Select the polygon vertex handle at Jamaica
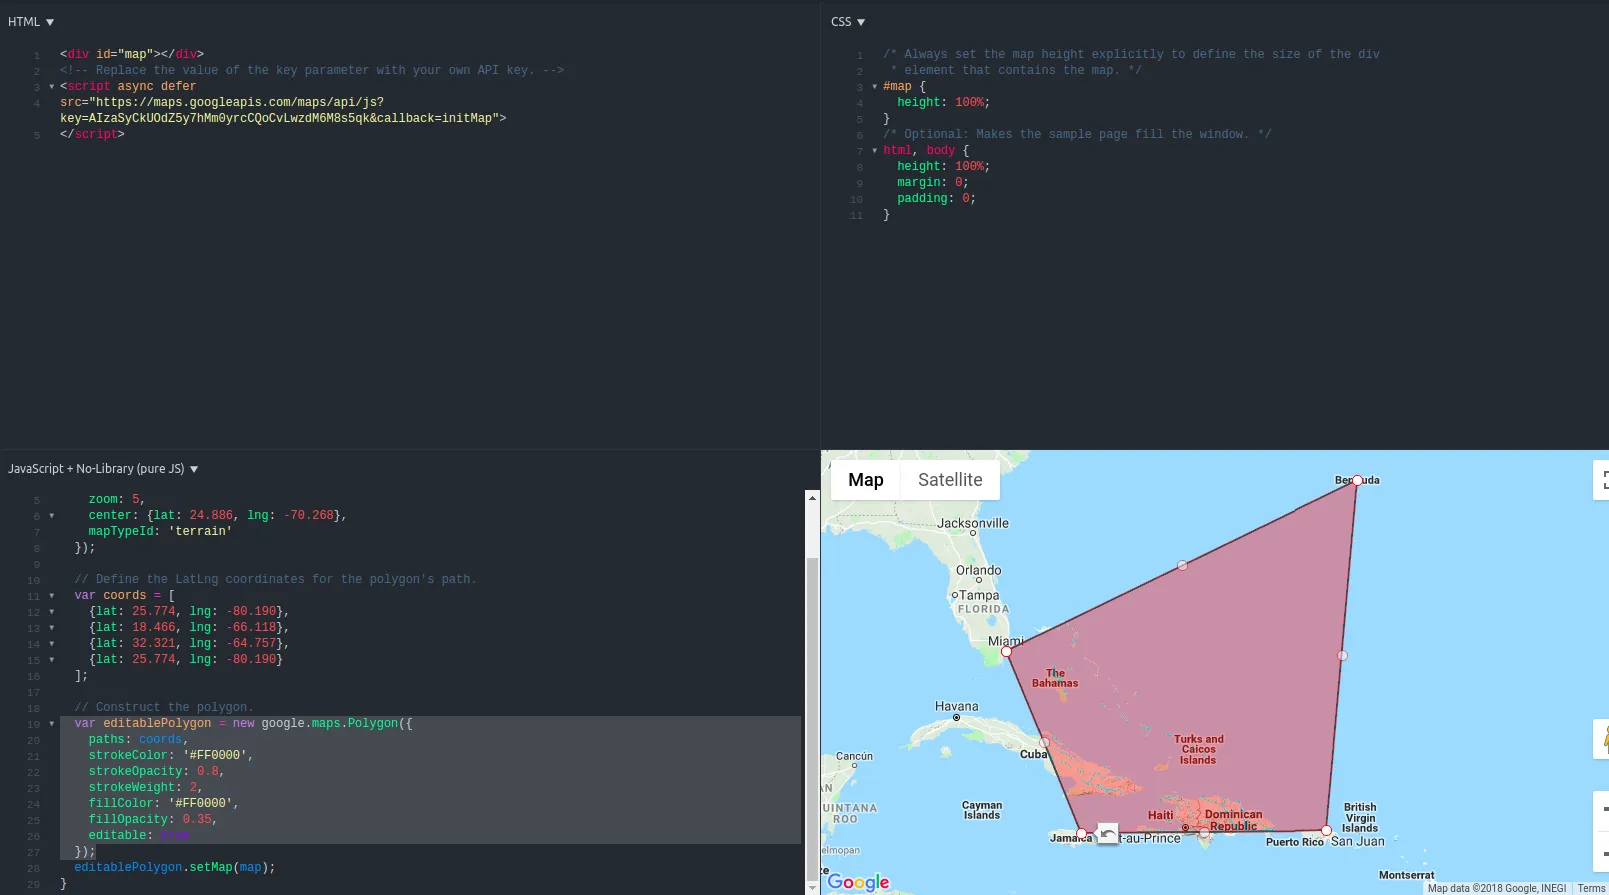Screen dimensions: 1609x895 click(x=1081, y=834)
